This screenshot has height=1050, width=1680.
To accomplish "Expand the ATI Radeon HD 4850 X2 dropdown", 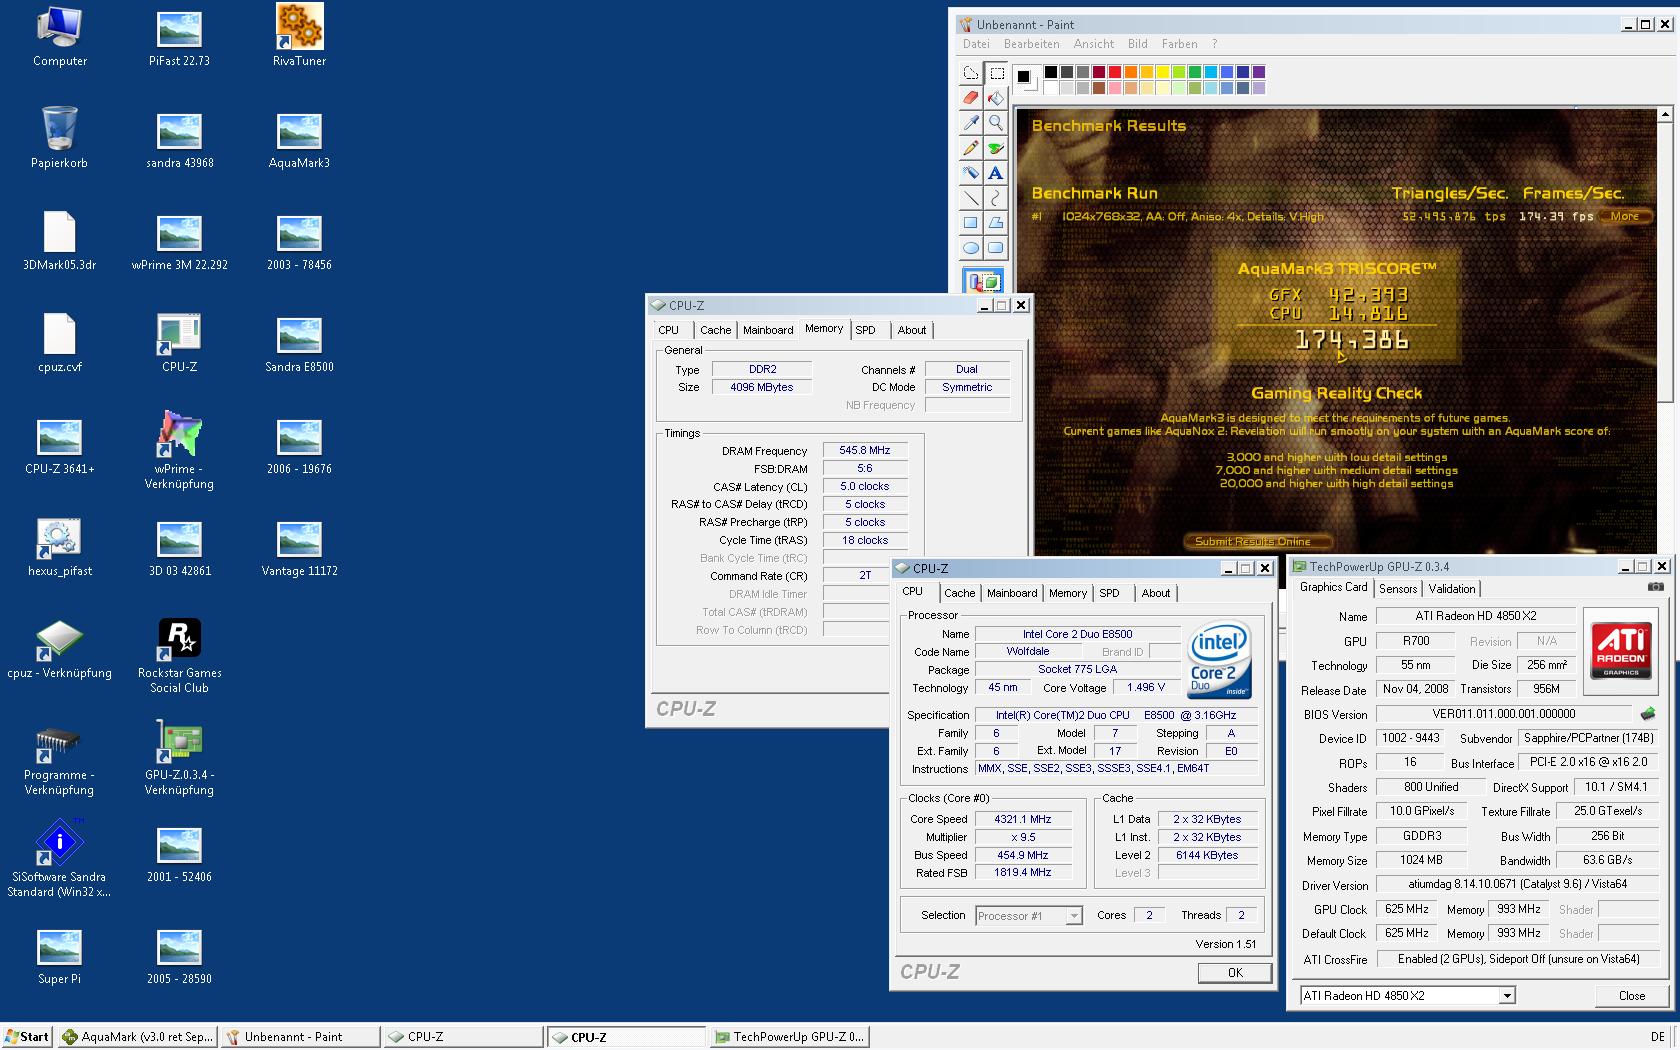I will (x=1507, y=996).
